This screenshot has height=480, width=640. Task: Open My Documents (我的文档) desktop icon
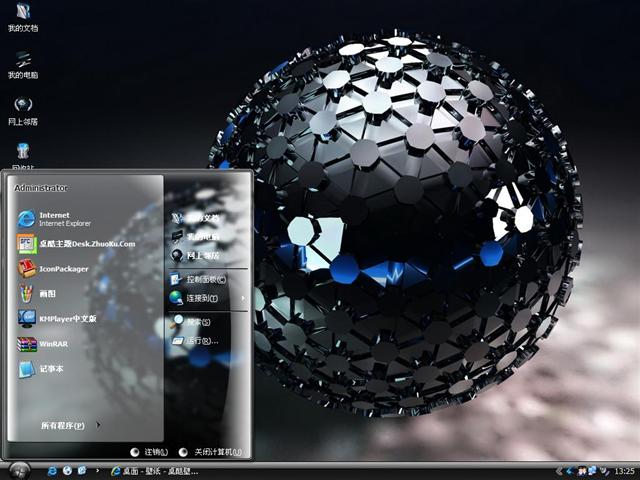click(23, 17)
